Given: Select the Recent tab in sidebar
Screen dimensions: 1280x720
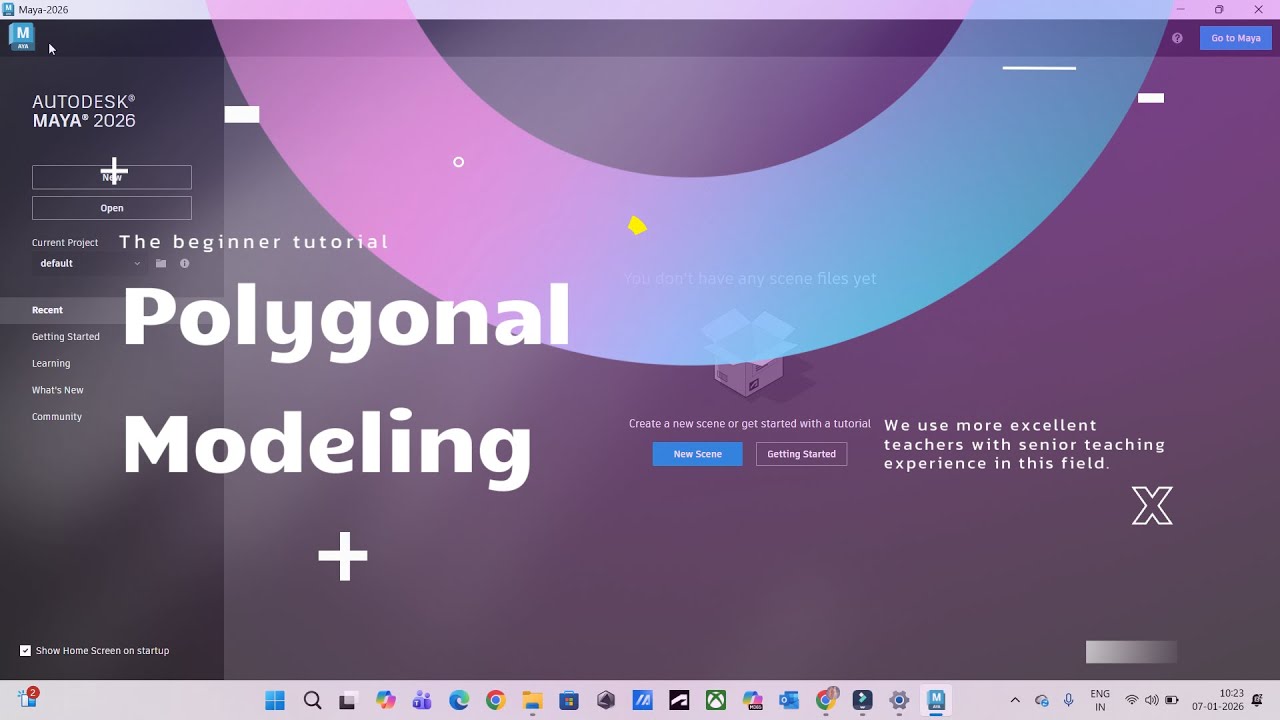Looking at the screenshot, I should tap(112, 310).
